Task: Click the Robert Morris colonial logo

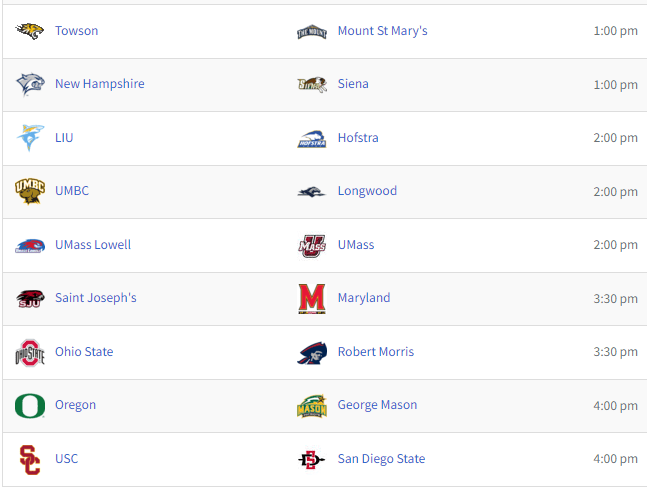Action: [312, 353]
